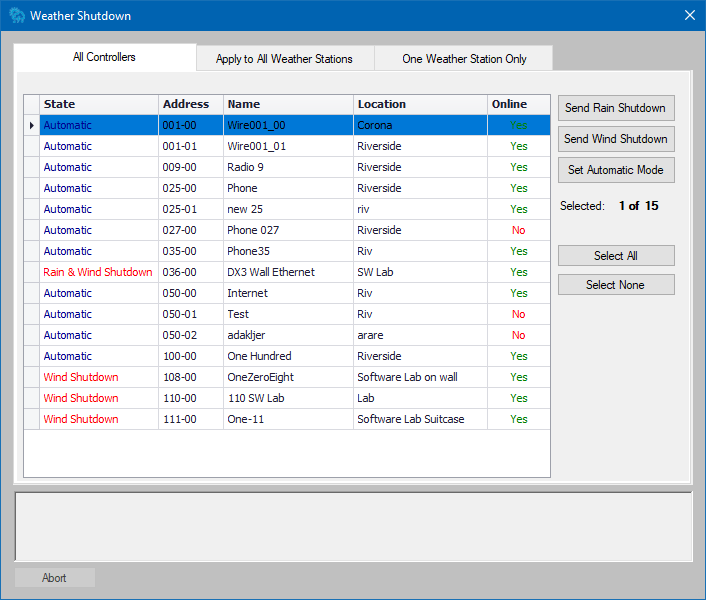Select the Internet name cell

point(288,293)
